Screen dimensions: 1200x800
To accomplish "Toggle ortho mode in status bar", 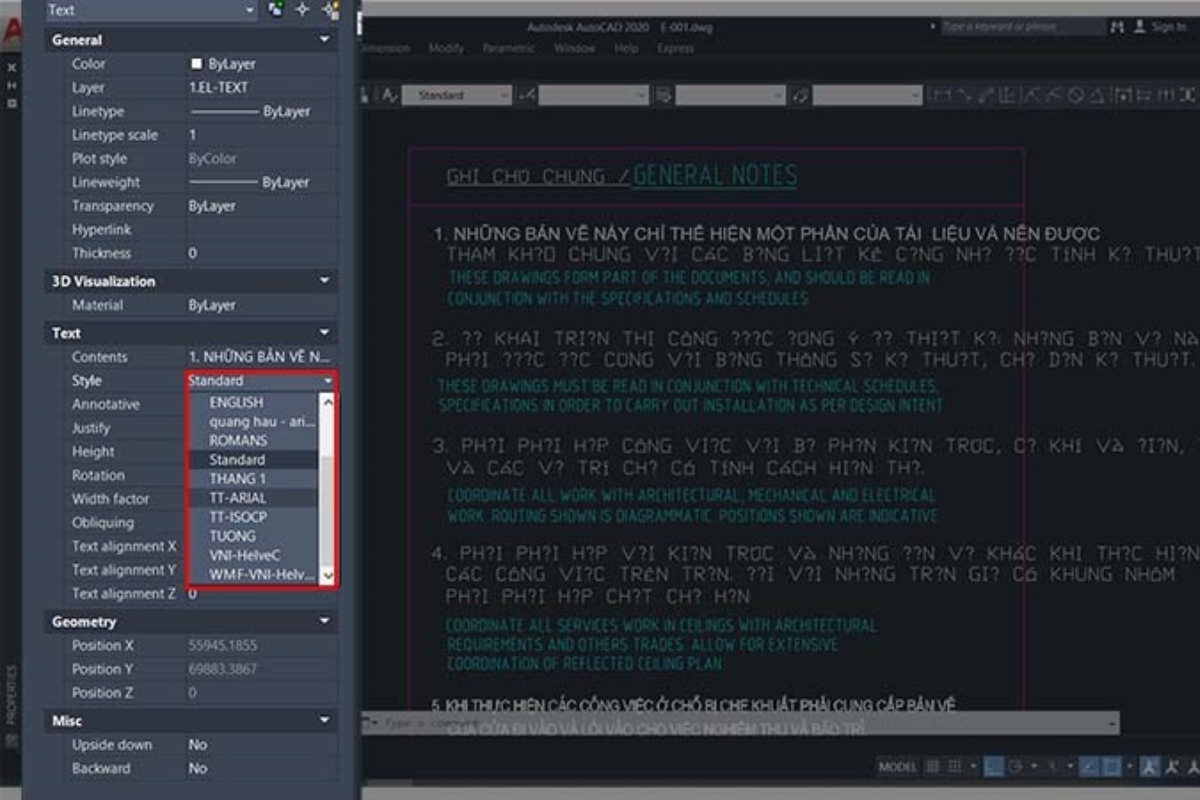I will (x=993, y=766).
